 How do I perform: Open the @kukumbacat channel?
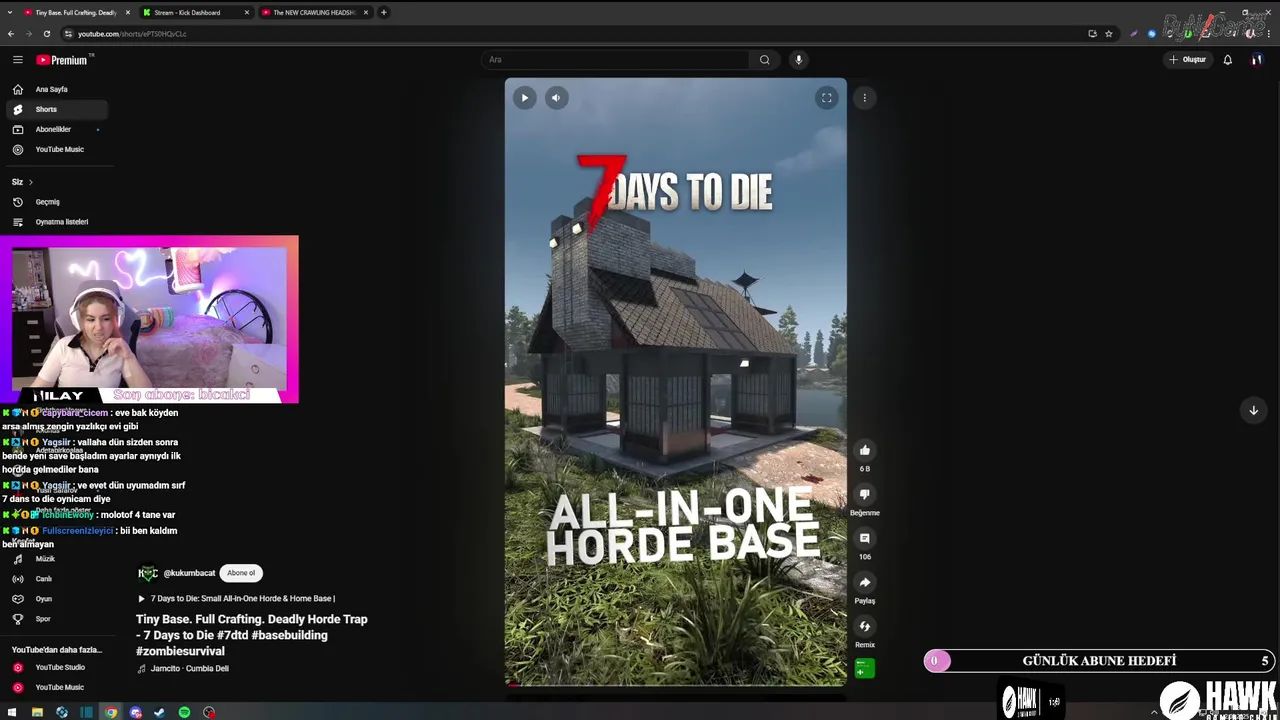pyautogui.click(x=189, y=573)
